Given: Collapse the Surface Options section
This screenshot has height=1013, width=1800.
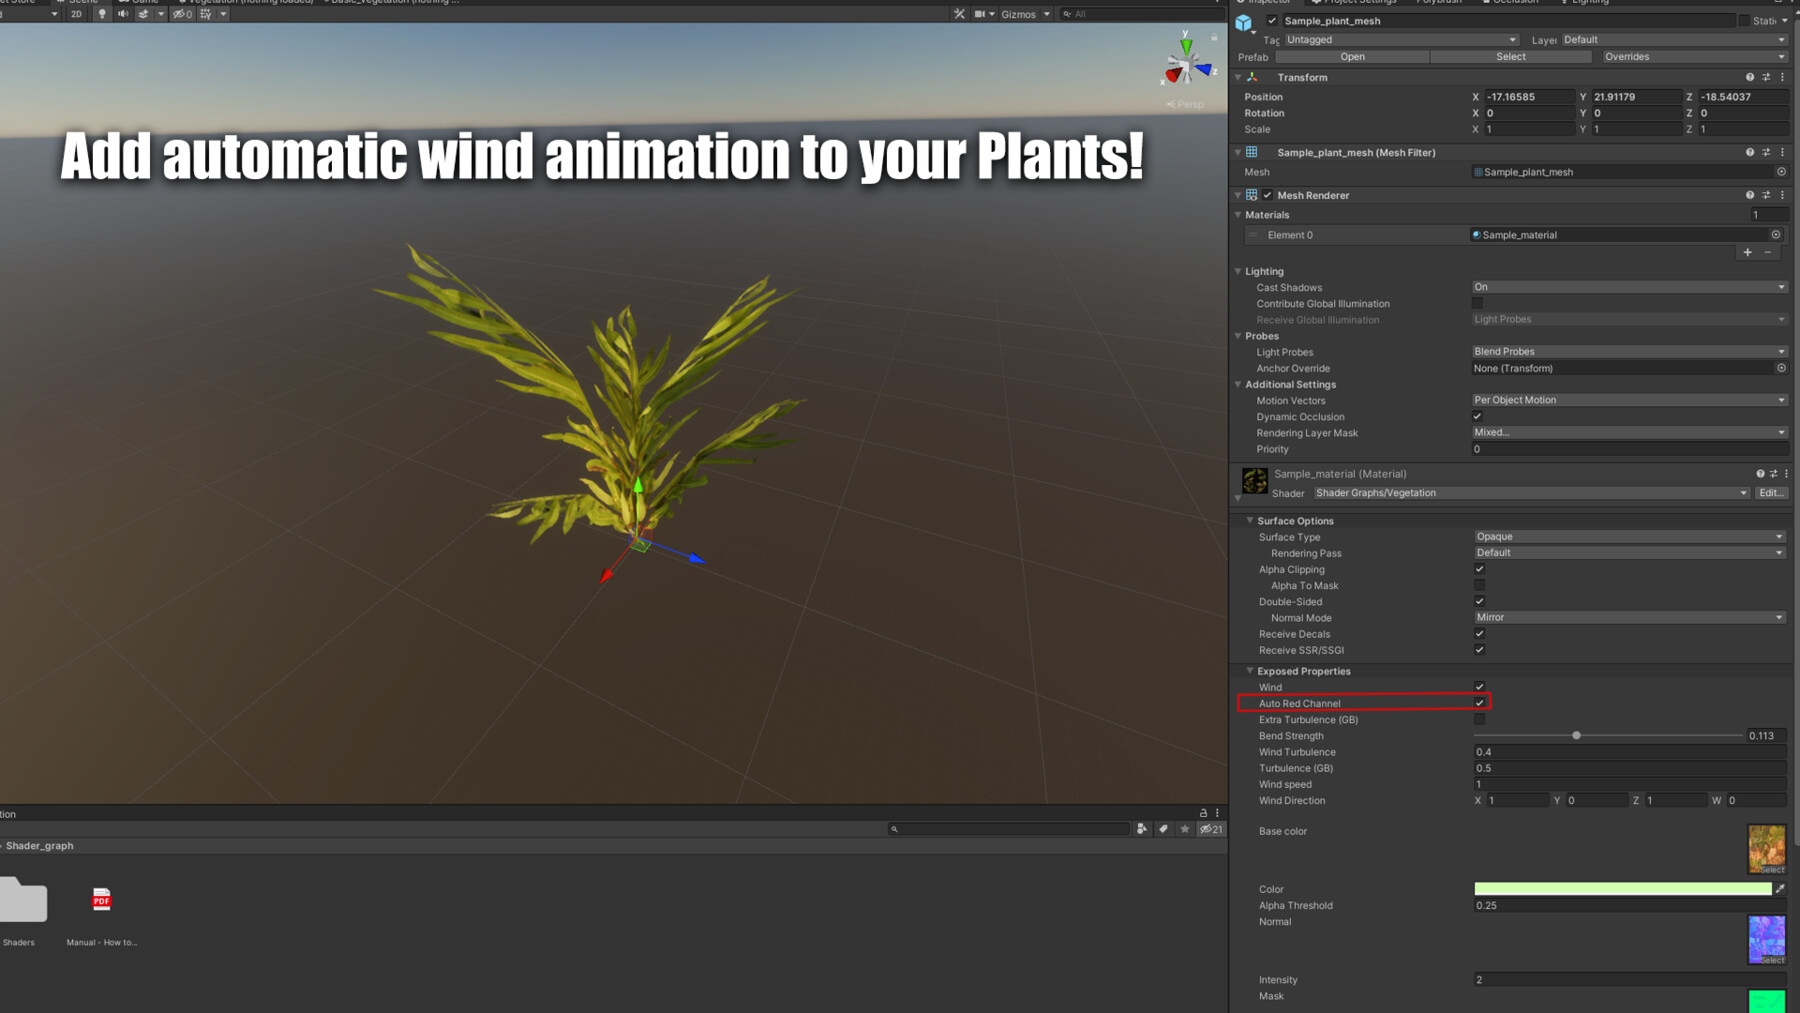Looking at the screenshot, I should [x=1250, y=521].
